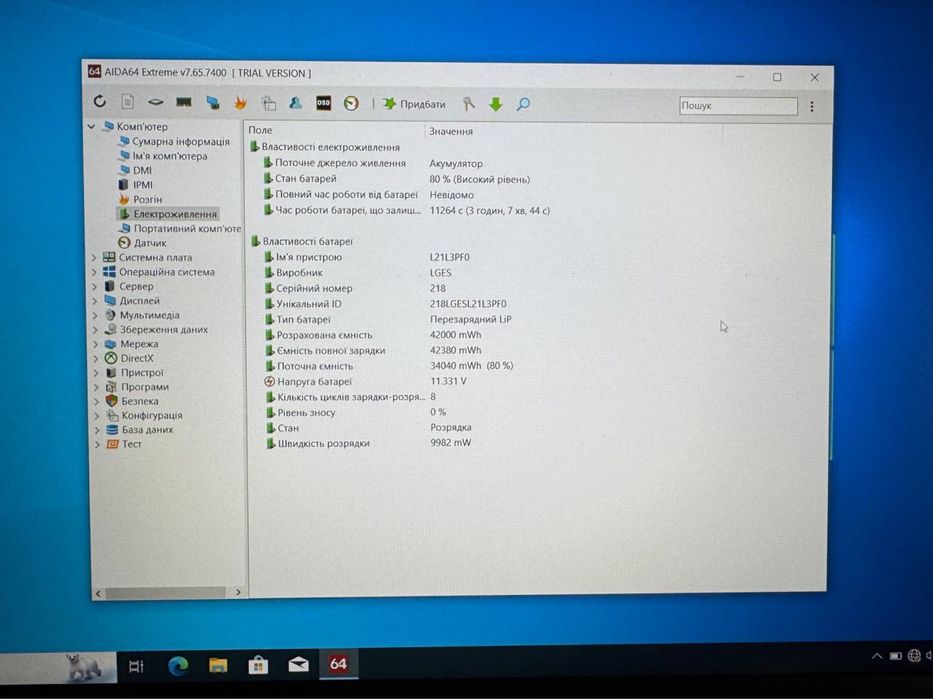The width and height of the screenshot is (933, 699).
Task: Click the tree panel right scroll arrow
Action: 238,592
